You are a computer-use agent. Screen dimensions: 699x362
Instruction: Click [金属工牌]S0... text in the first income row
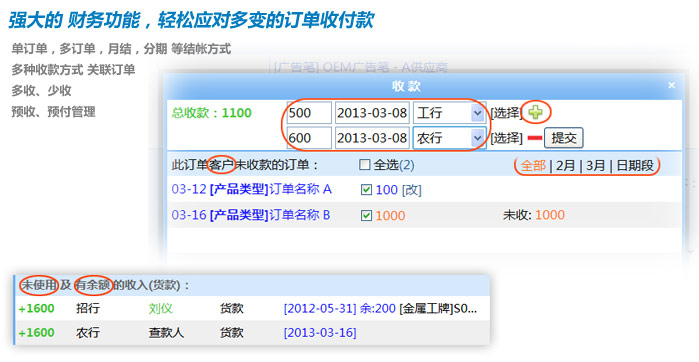438,309
